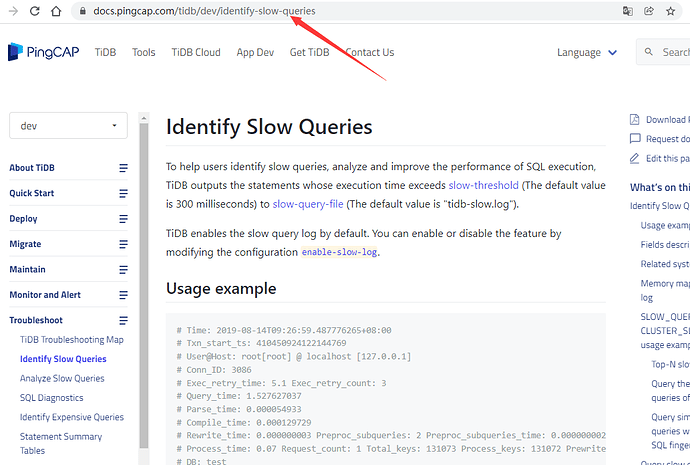Click the search magnifier icon
Viewport: 690px width, 465px height.
click(x=649, y=53)
